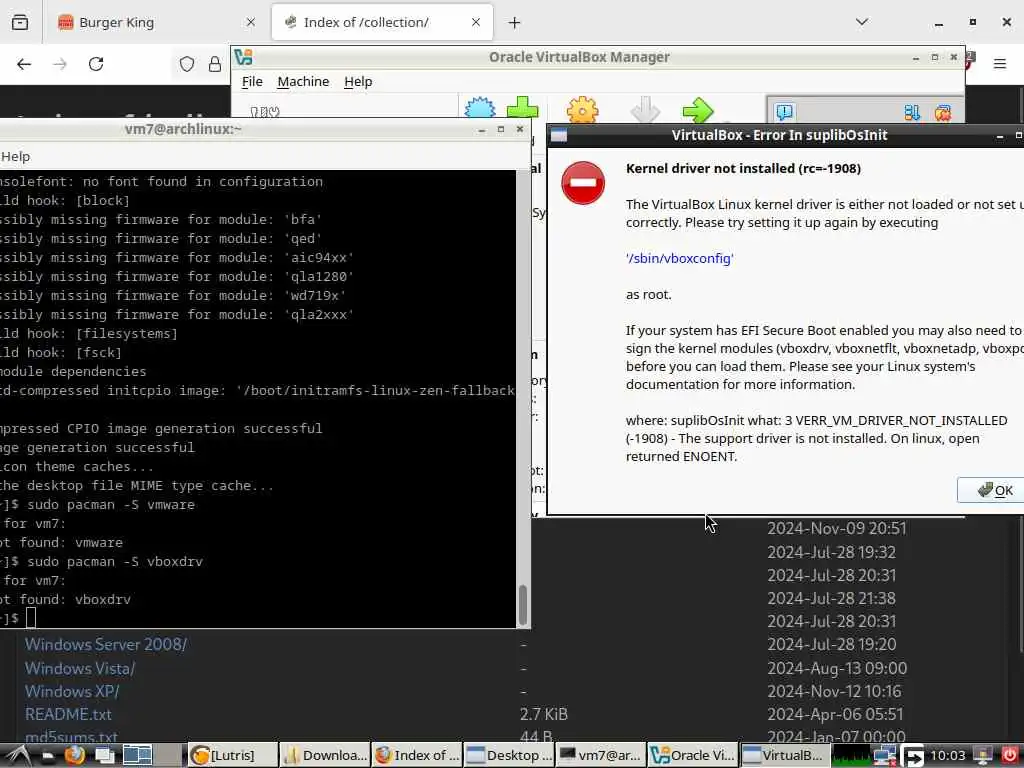
Task: Close the Burger King tab
Action: [251, 22]
